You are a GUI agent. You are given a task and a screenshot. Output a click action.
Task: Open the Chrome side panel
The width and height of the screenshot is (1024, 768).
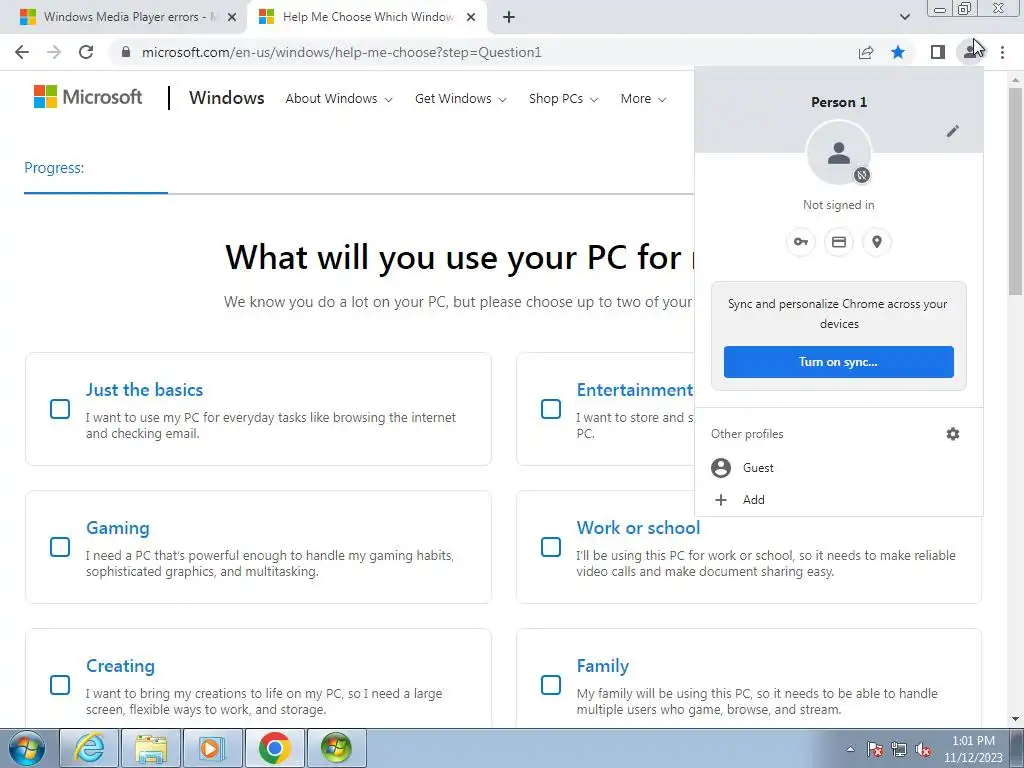938,52
